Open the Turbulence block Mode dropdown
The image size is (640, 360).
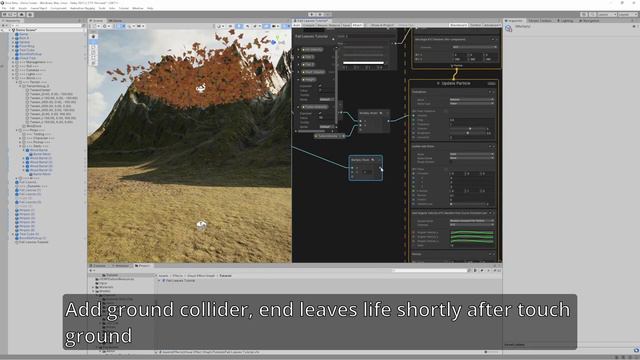click(472, 99)
